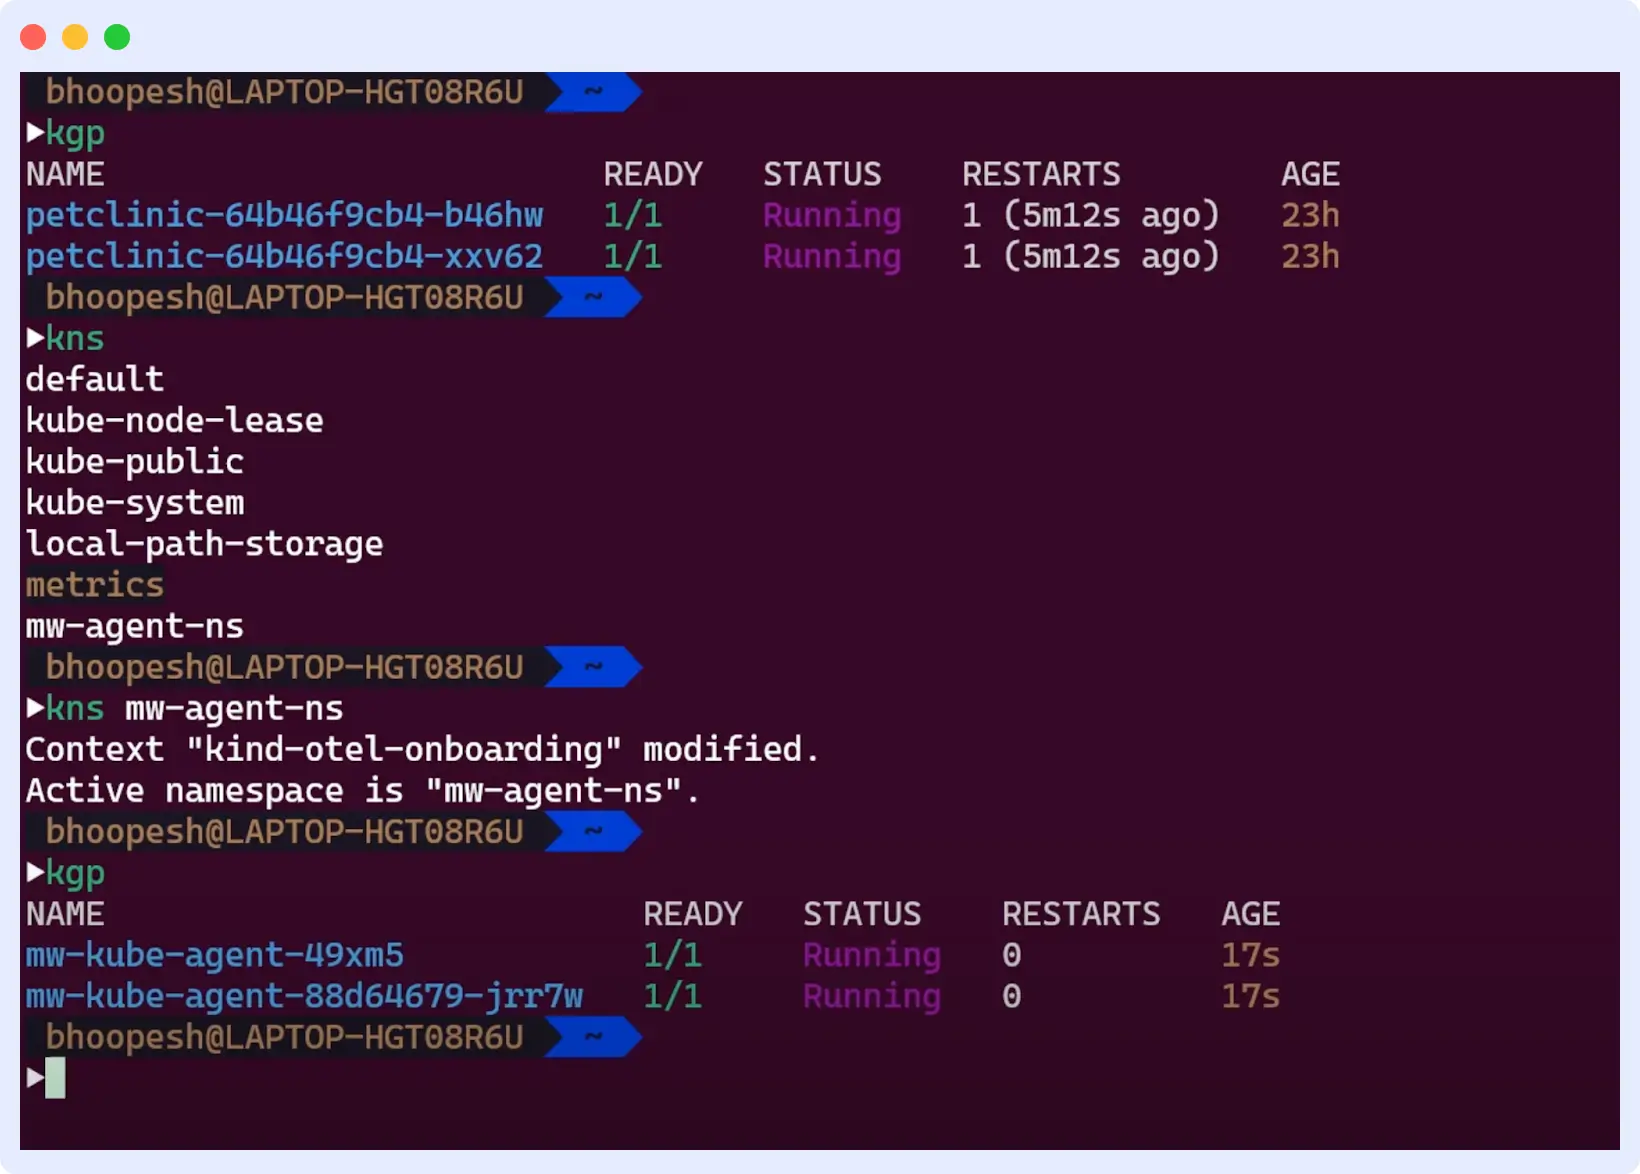
Task: Click the RESTARTS column header
Action: click(1040, 173)
